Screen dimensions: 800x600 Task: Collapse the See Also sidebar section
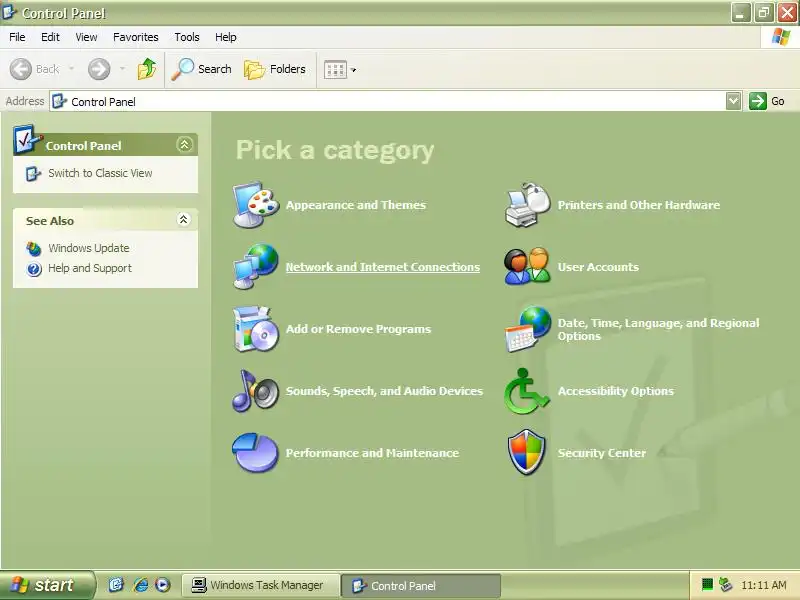[184, 220]
